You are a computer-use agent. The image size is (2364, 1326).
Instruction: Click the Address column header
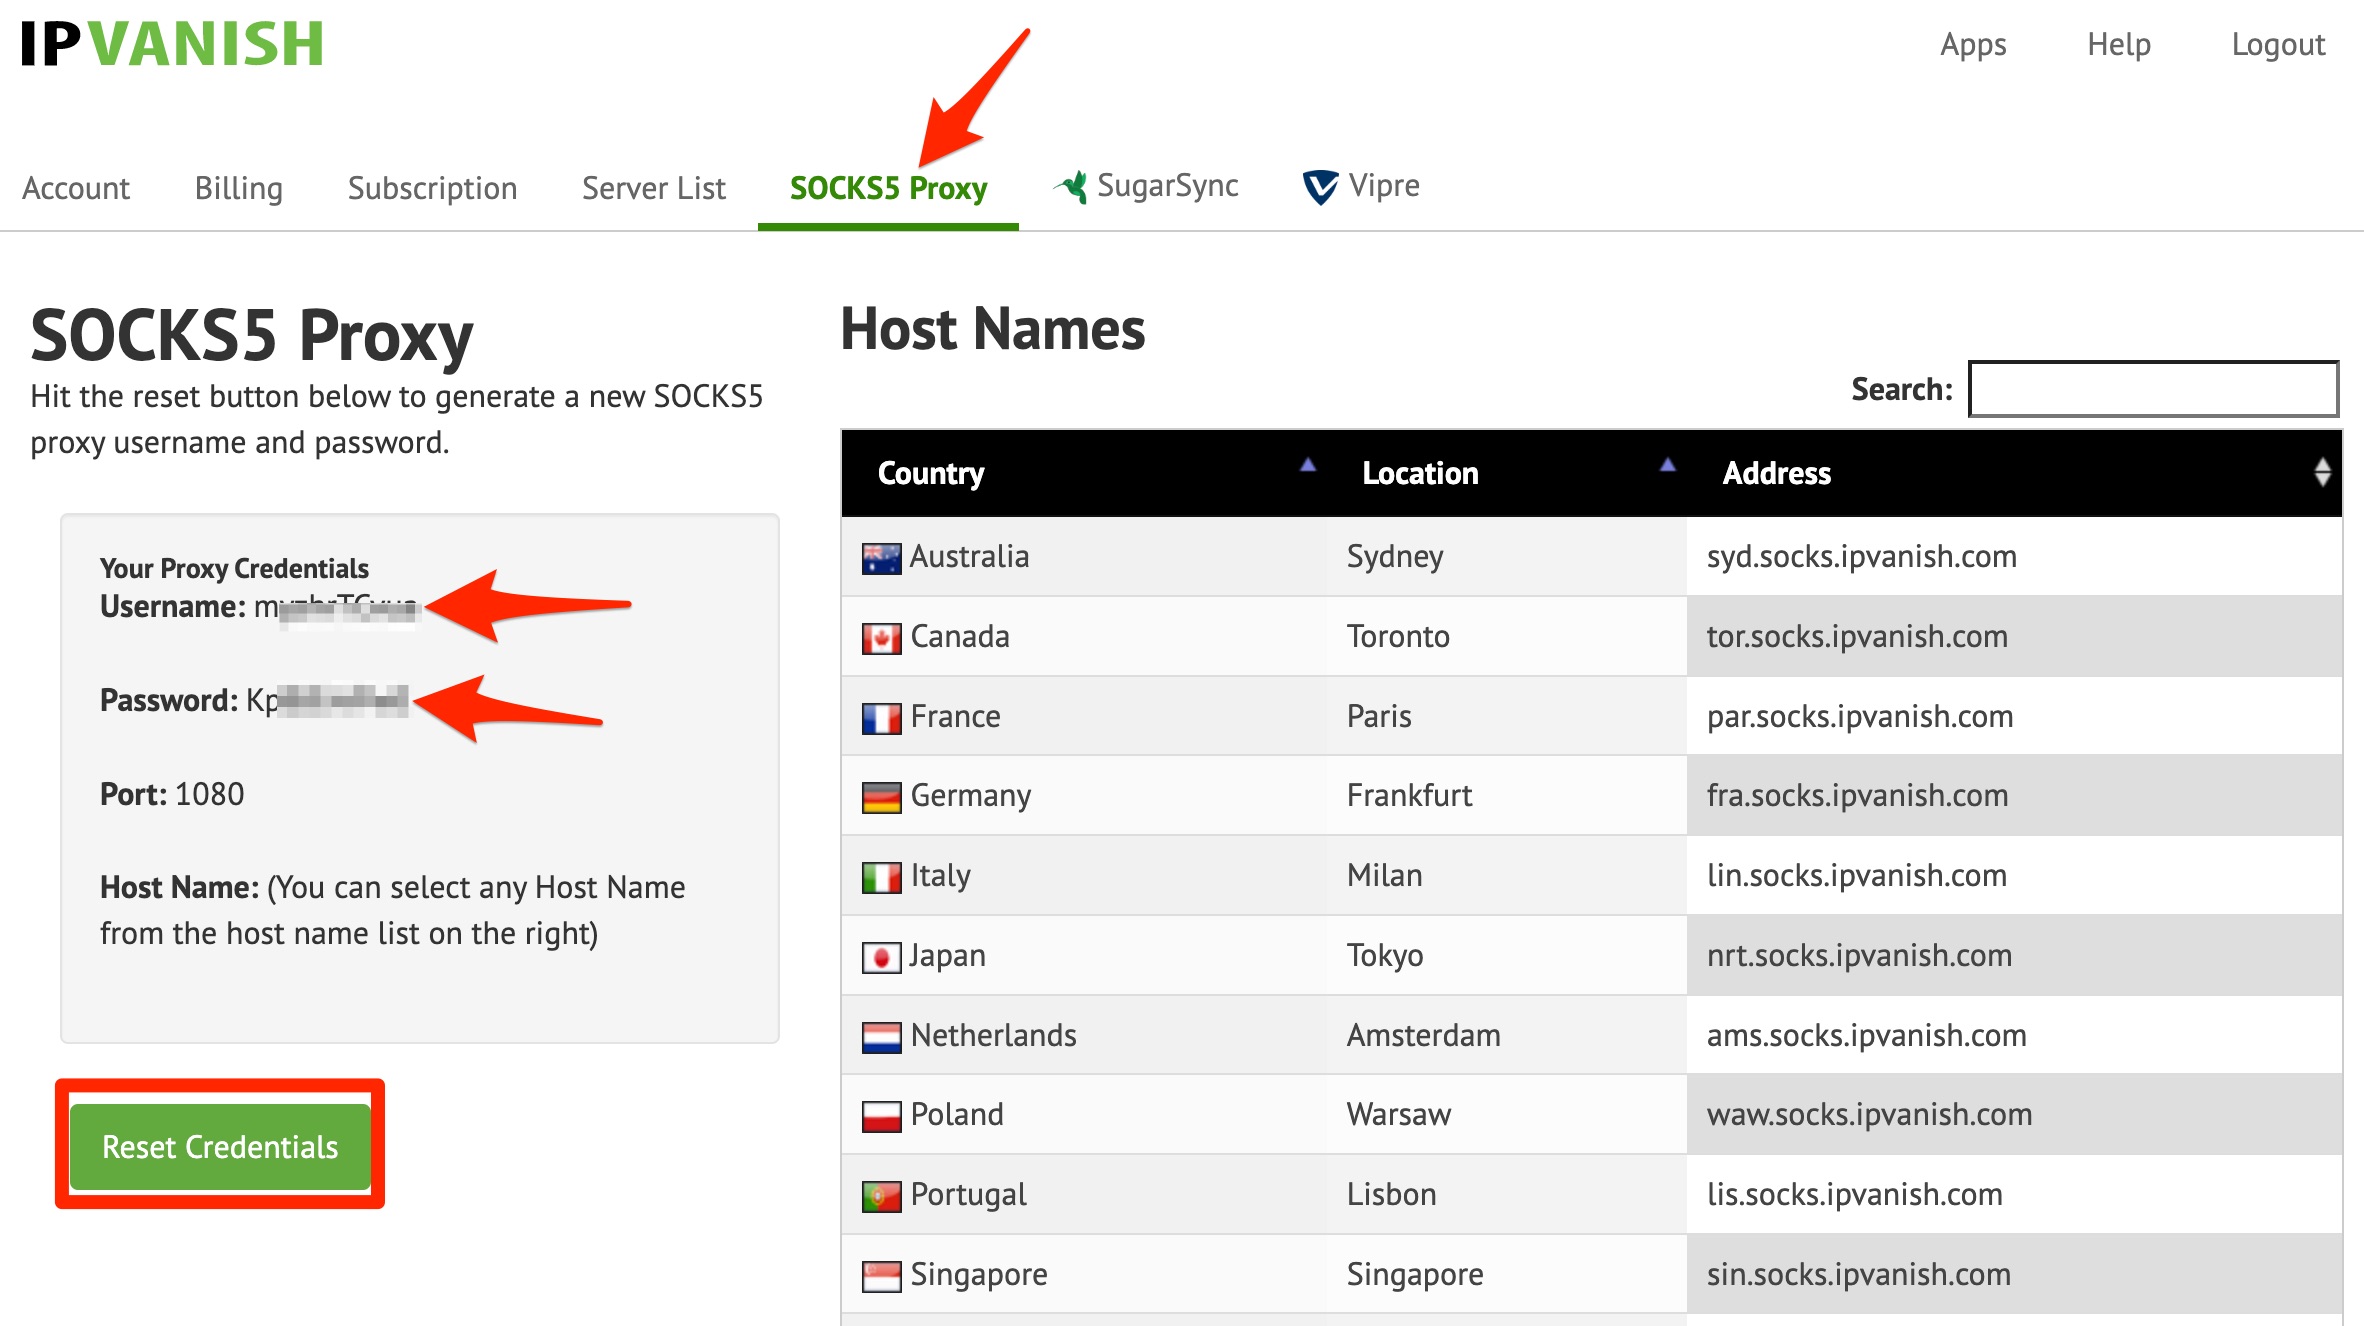pyautogui.click(x=2014, y=473)
